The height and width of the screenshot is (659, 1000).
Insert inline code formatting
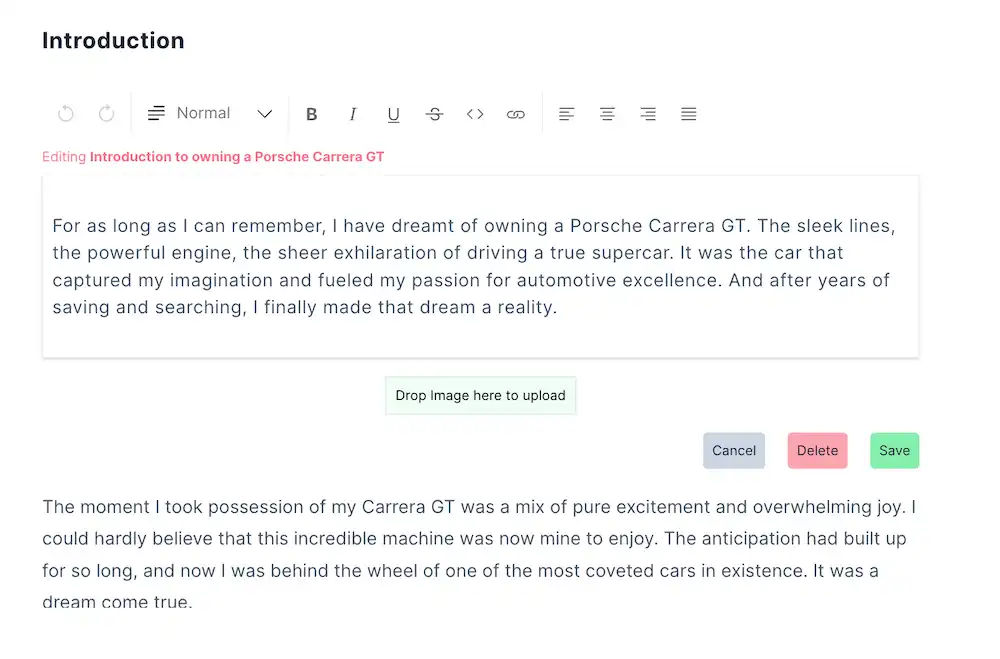coord(475,114)
